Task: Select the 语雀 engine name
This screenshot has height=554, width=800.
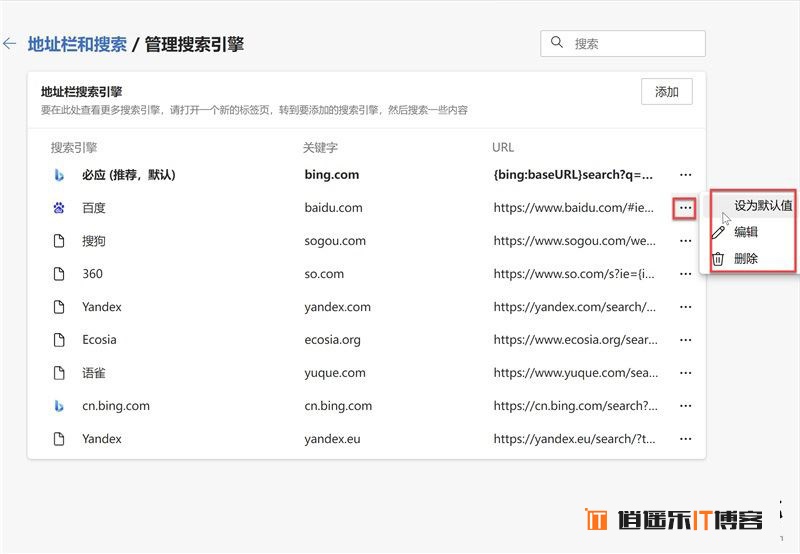Action: [94, 373]
